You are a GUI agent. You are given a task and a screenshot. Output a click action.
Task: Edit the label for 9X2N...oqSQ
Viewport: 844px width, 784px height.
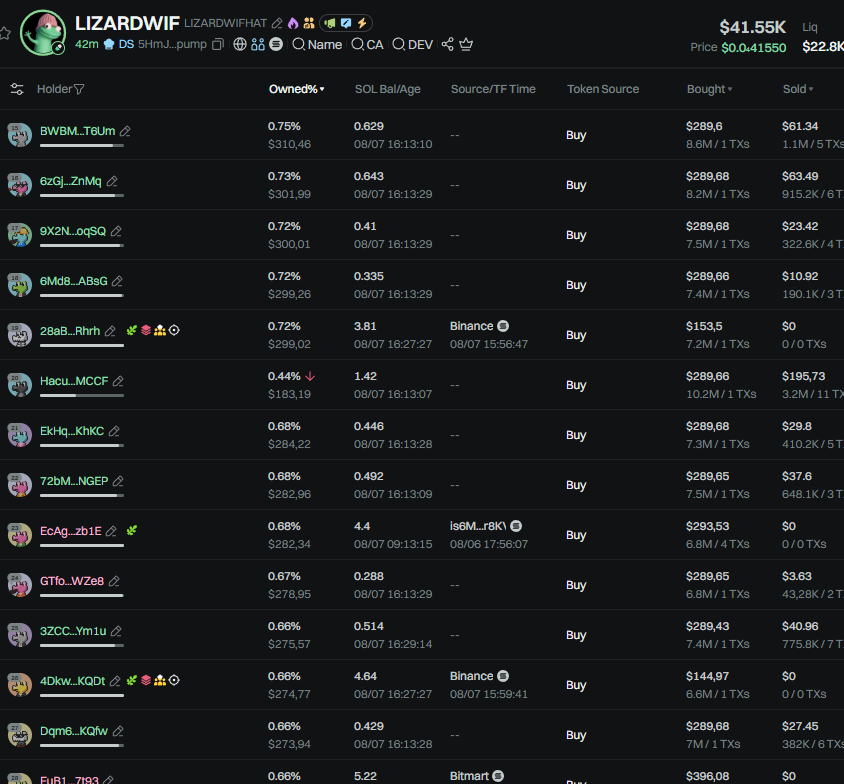tap(116, 231)
